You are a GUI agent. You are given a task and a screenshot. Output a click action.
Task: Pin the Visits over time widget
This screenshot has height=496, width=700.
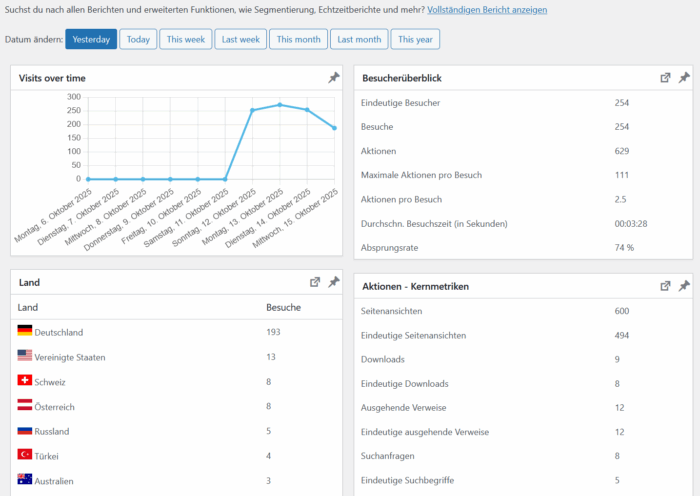pos(334,78)
